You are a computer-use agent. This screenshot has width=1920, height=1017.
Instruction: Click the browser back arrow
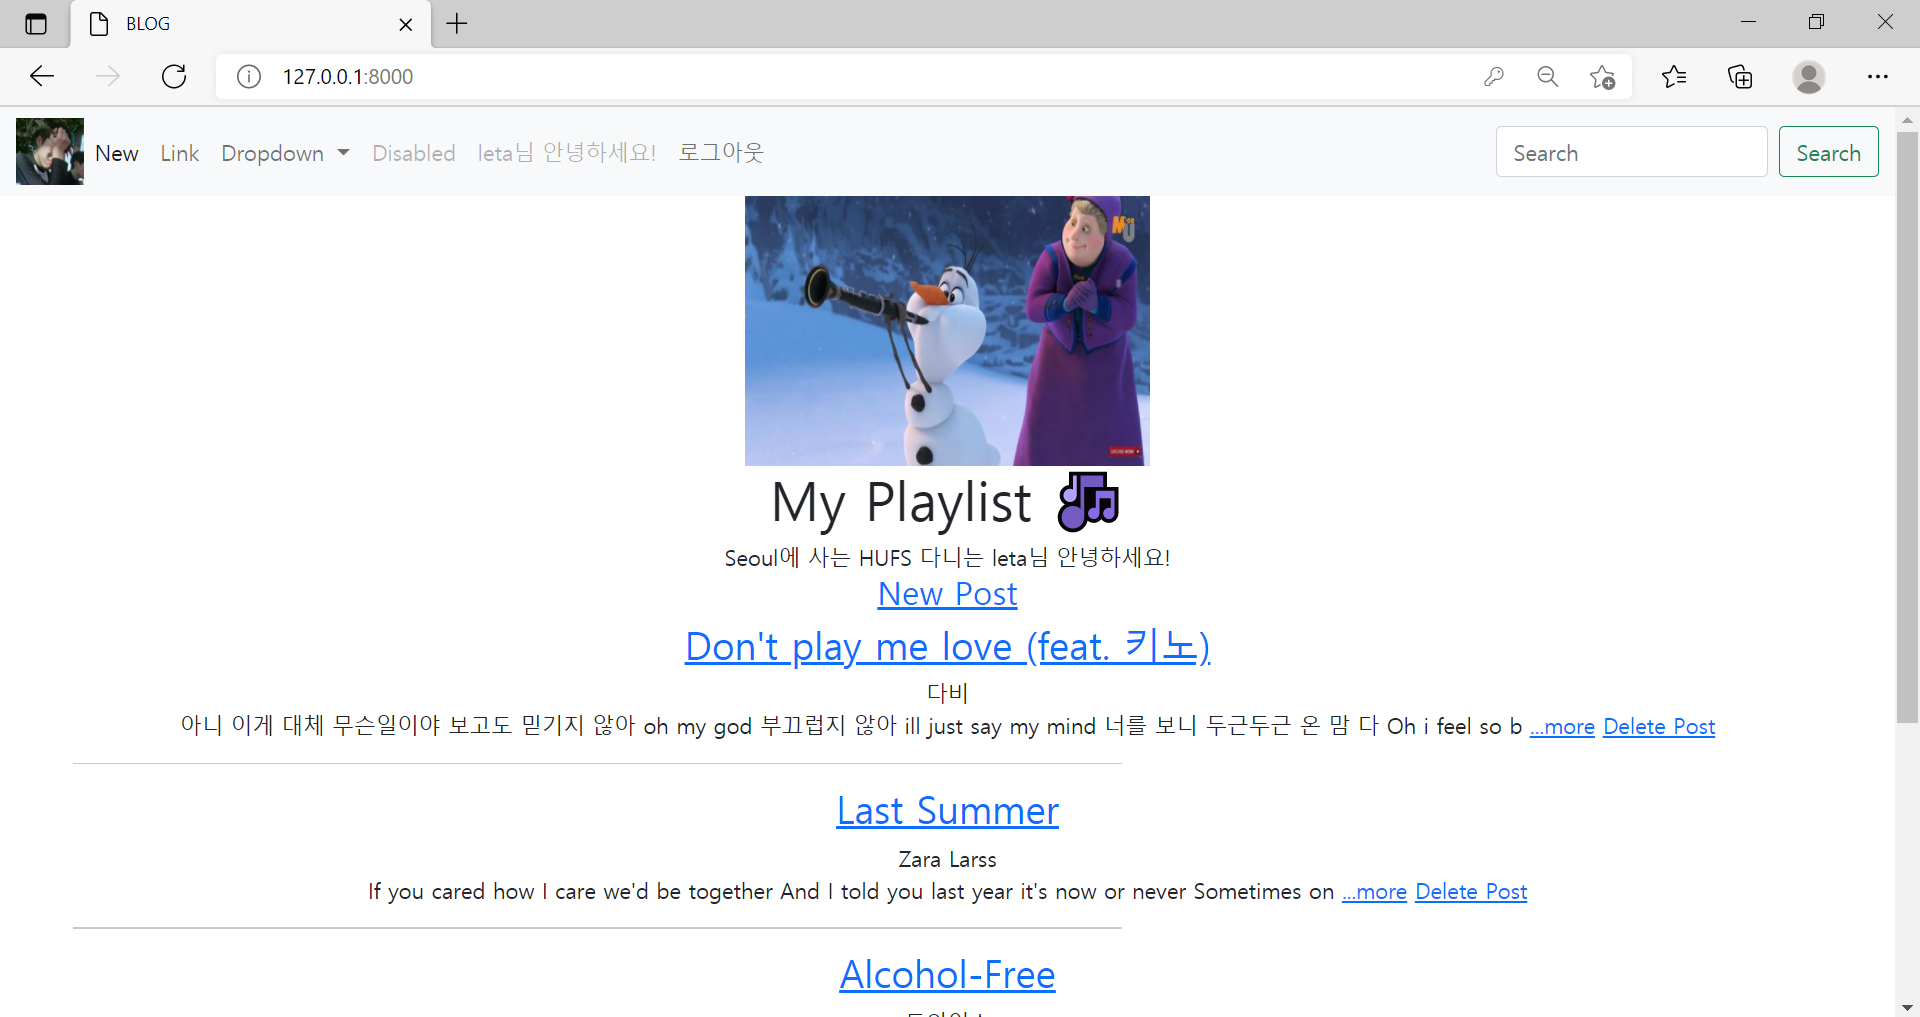(x=42, y=76)
